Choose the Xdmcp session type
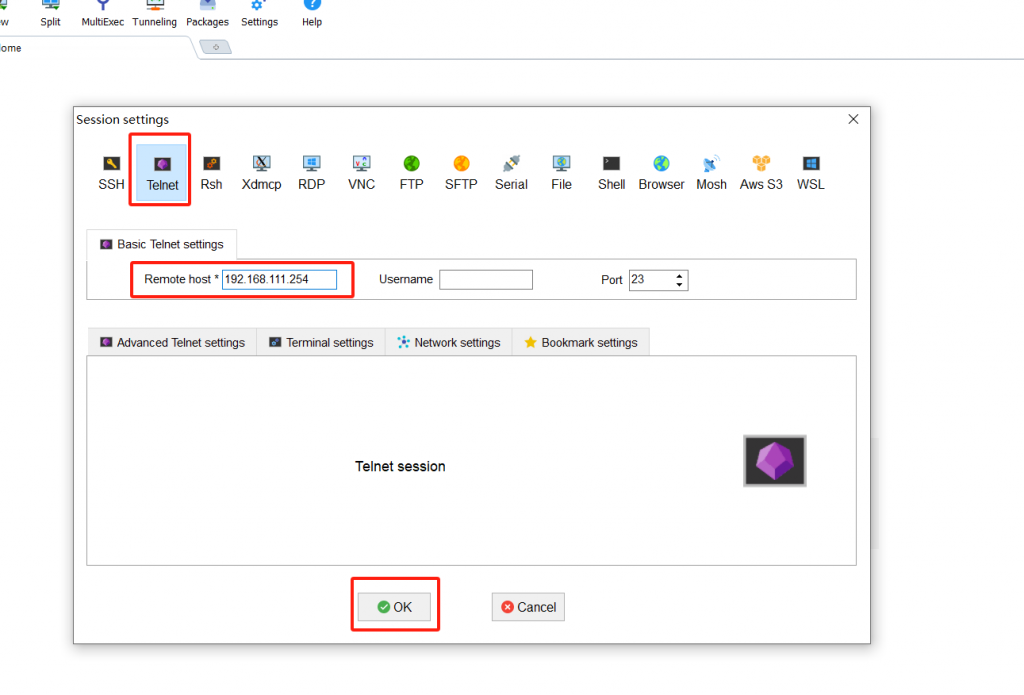Image resolution: width=1024 pixels, height=695 pixels. coord(261,173)
